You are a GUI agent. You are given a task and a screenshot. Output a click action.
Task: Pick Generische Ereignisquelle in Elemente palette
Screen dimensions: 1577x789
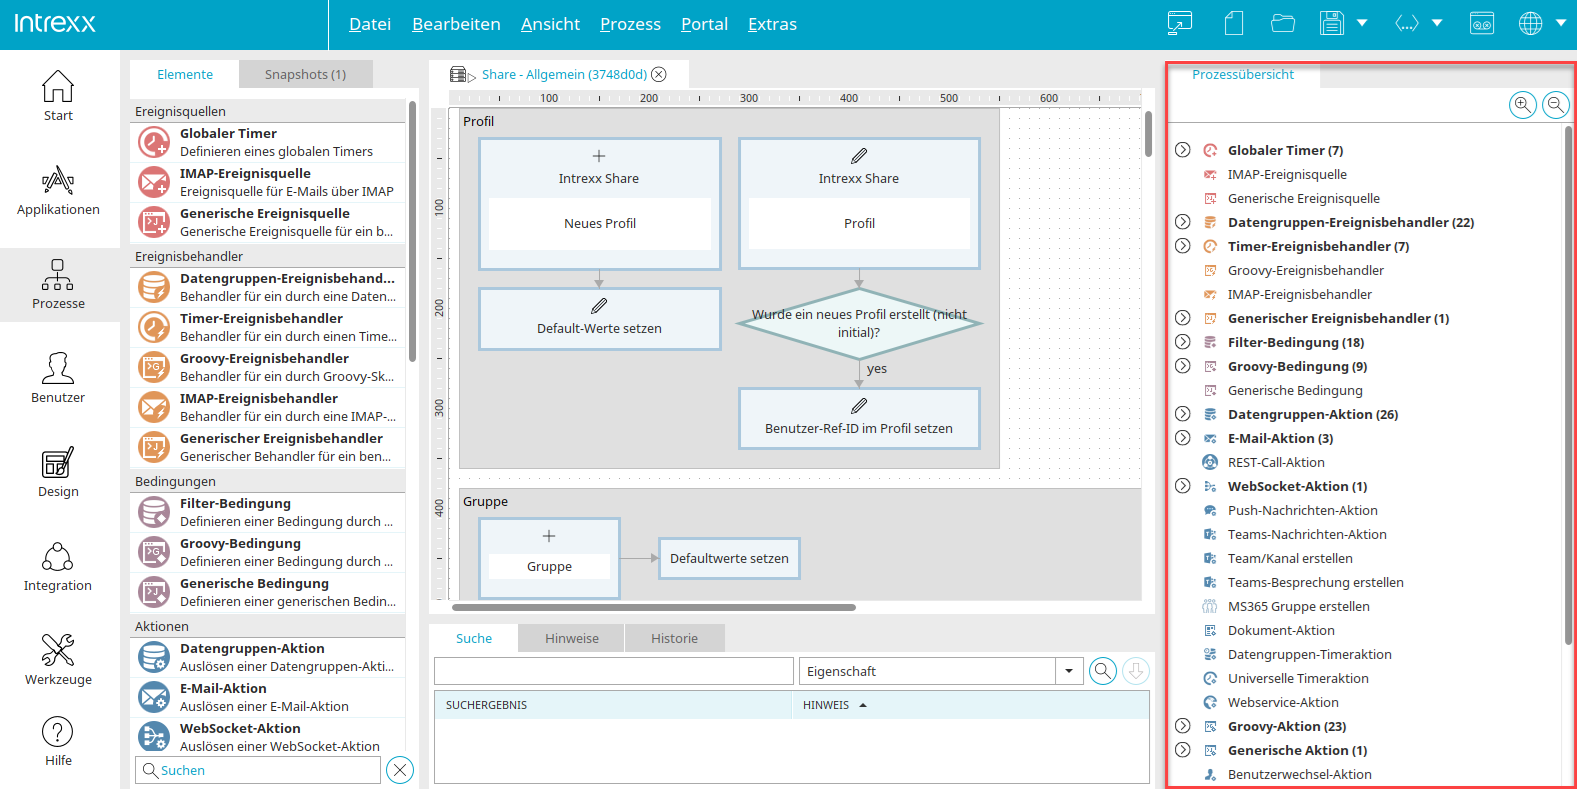coord(269,222)
